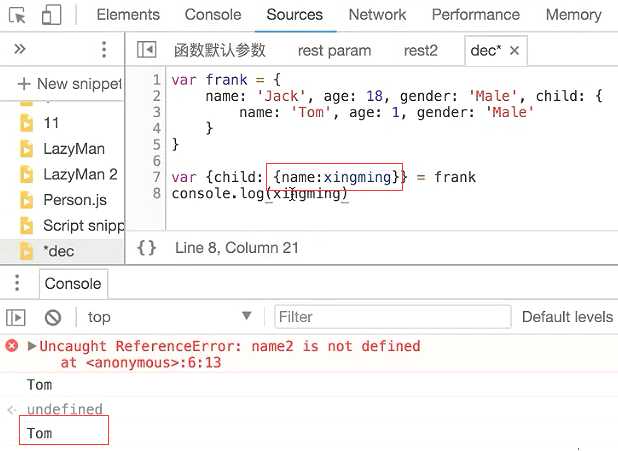
Task: Open the snippet named 11
Action: point(51,123)
